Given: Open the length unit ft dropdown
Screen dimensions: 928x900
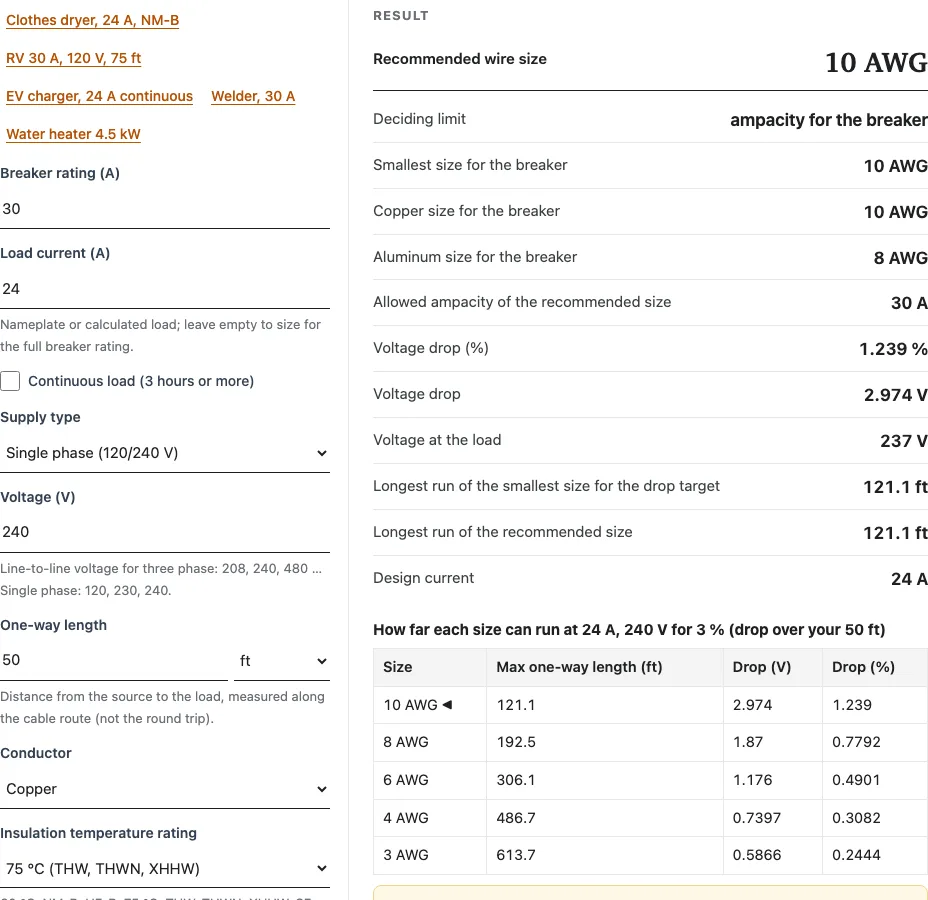Looking at the screenshot, I should (x=282, y=661).
